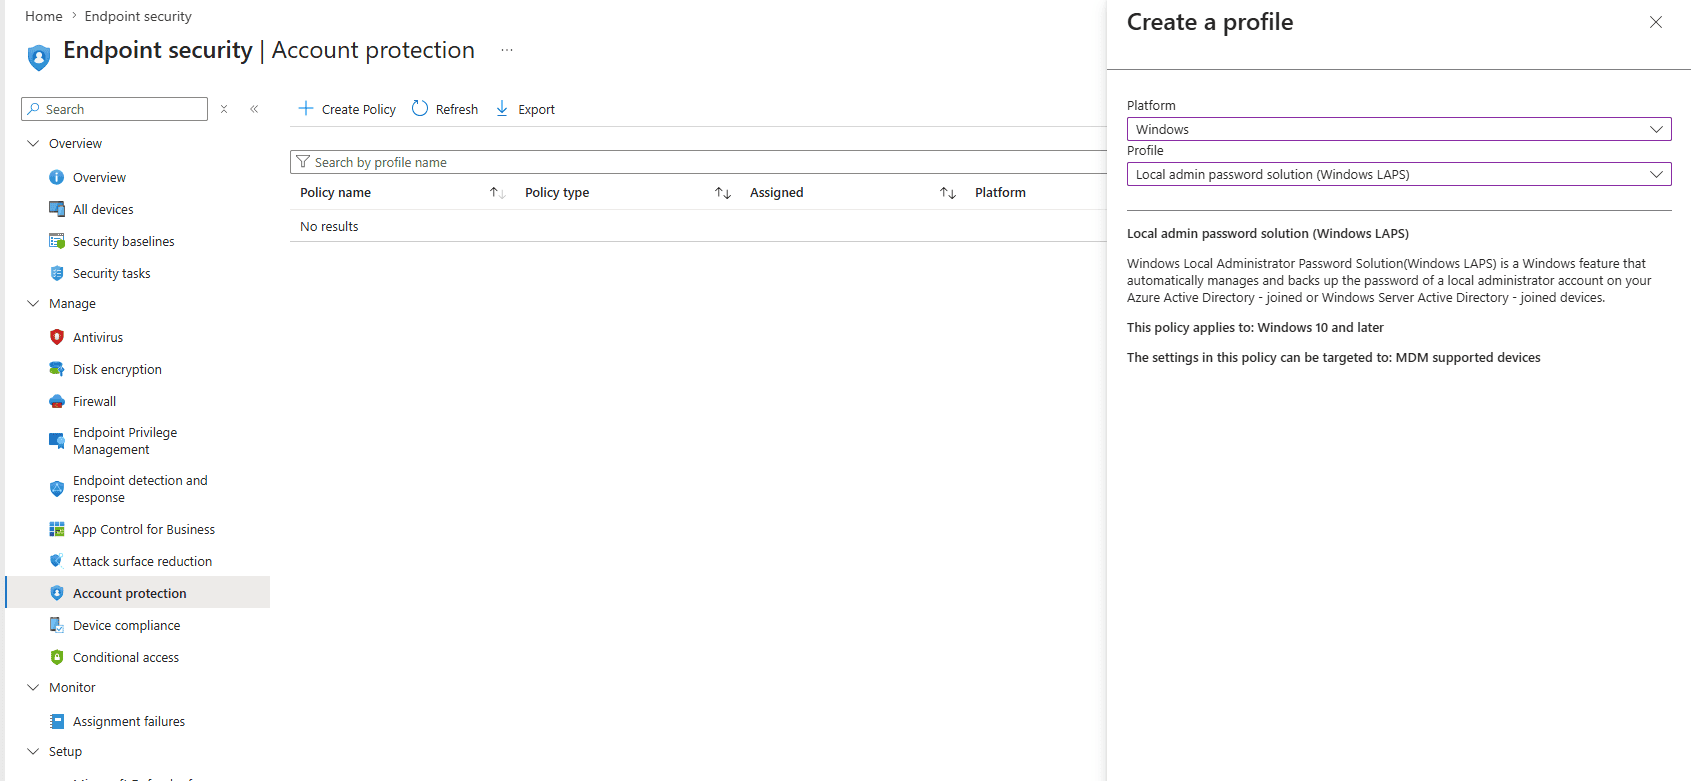This screenshot has width=1691, height=781.
Task: Collapse the sidebar using double chevron icon
Action: 254,109
